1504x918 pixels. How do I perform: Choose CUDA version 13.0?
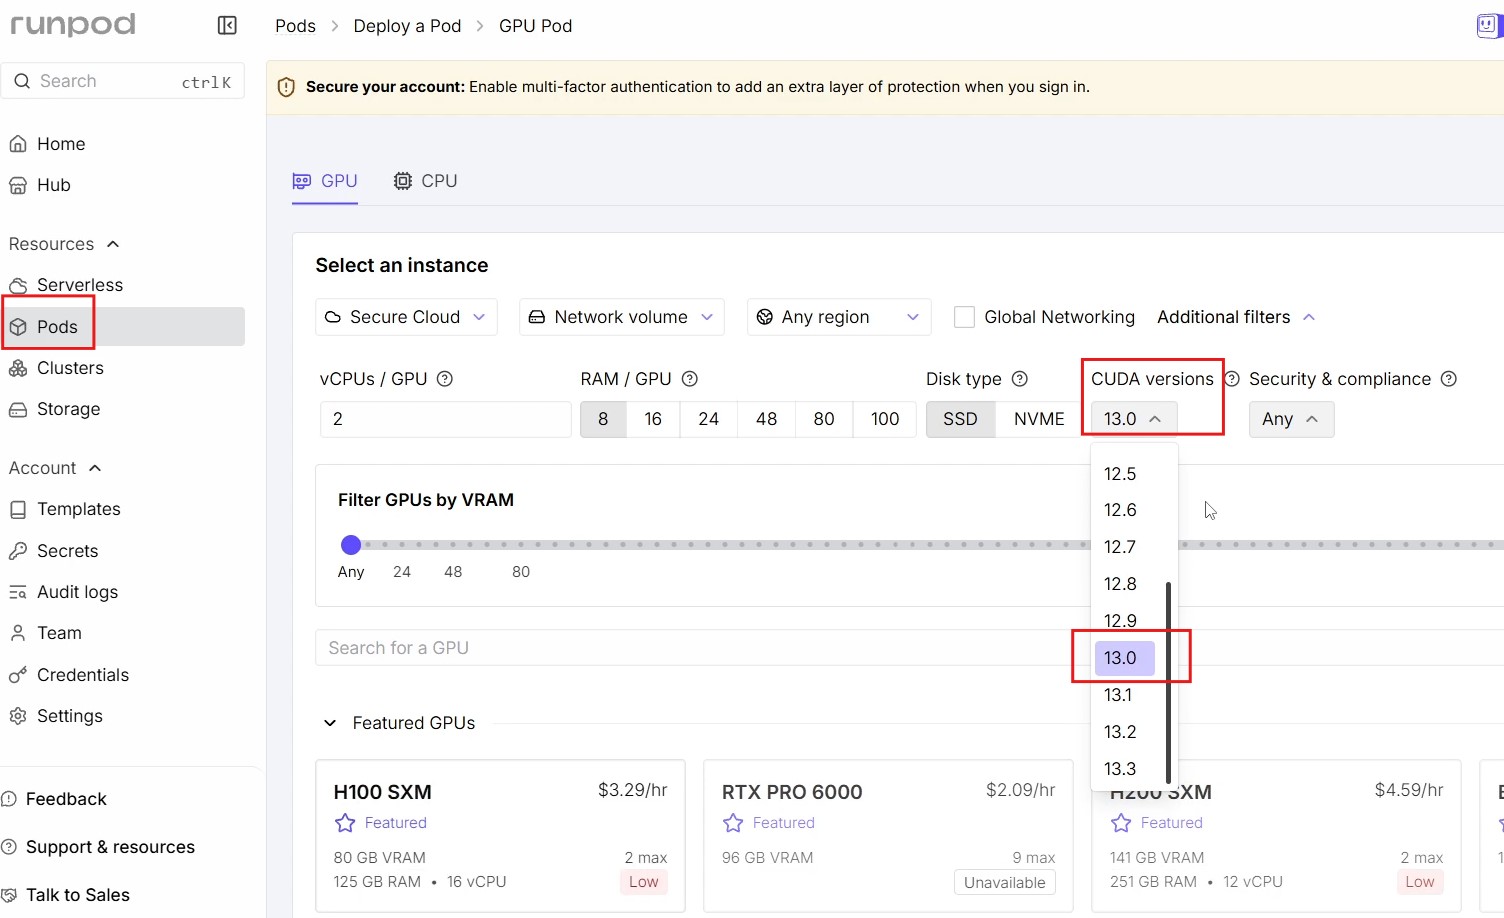[1125, 658]
